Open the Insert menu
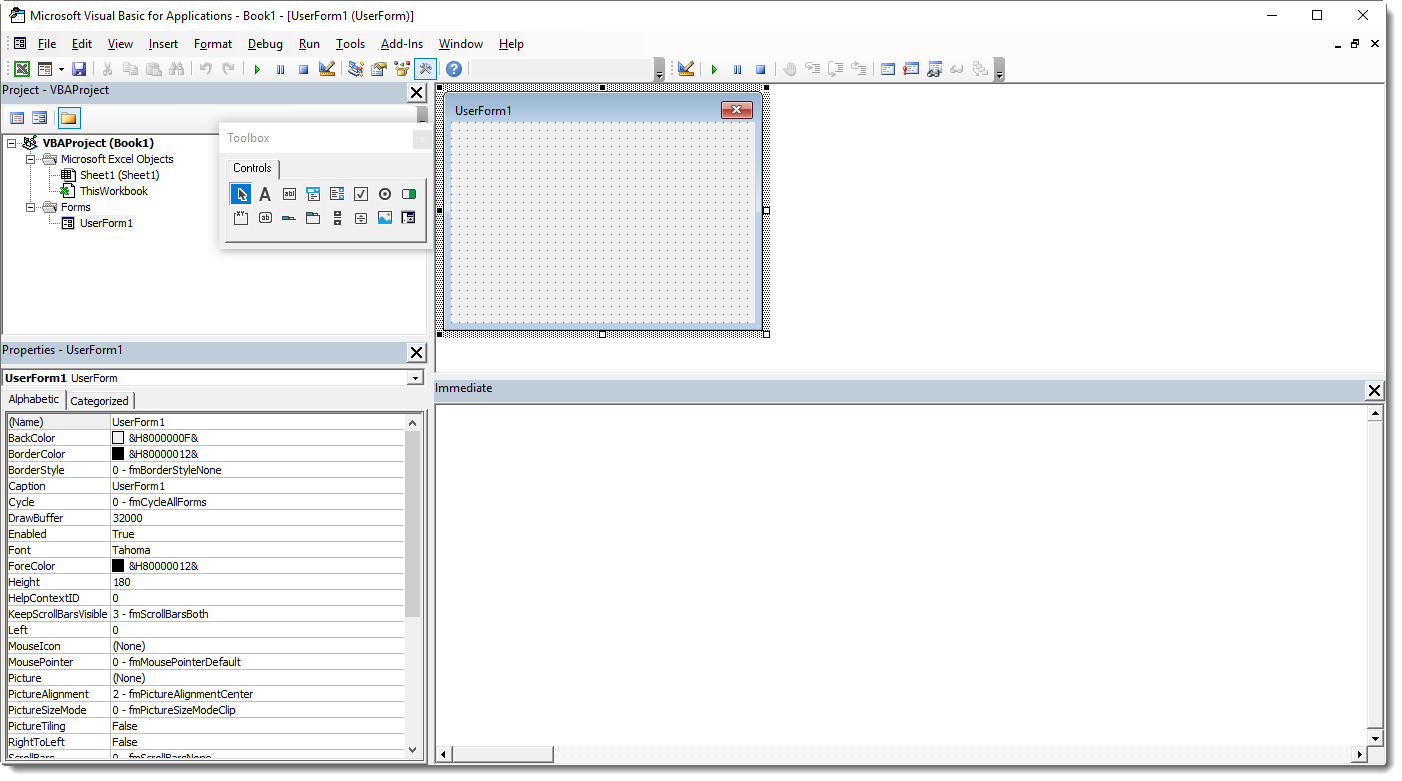1402x781 pixels. [163, 44]
